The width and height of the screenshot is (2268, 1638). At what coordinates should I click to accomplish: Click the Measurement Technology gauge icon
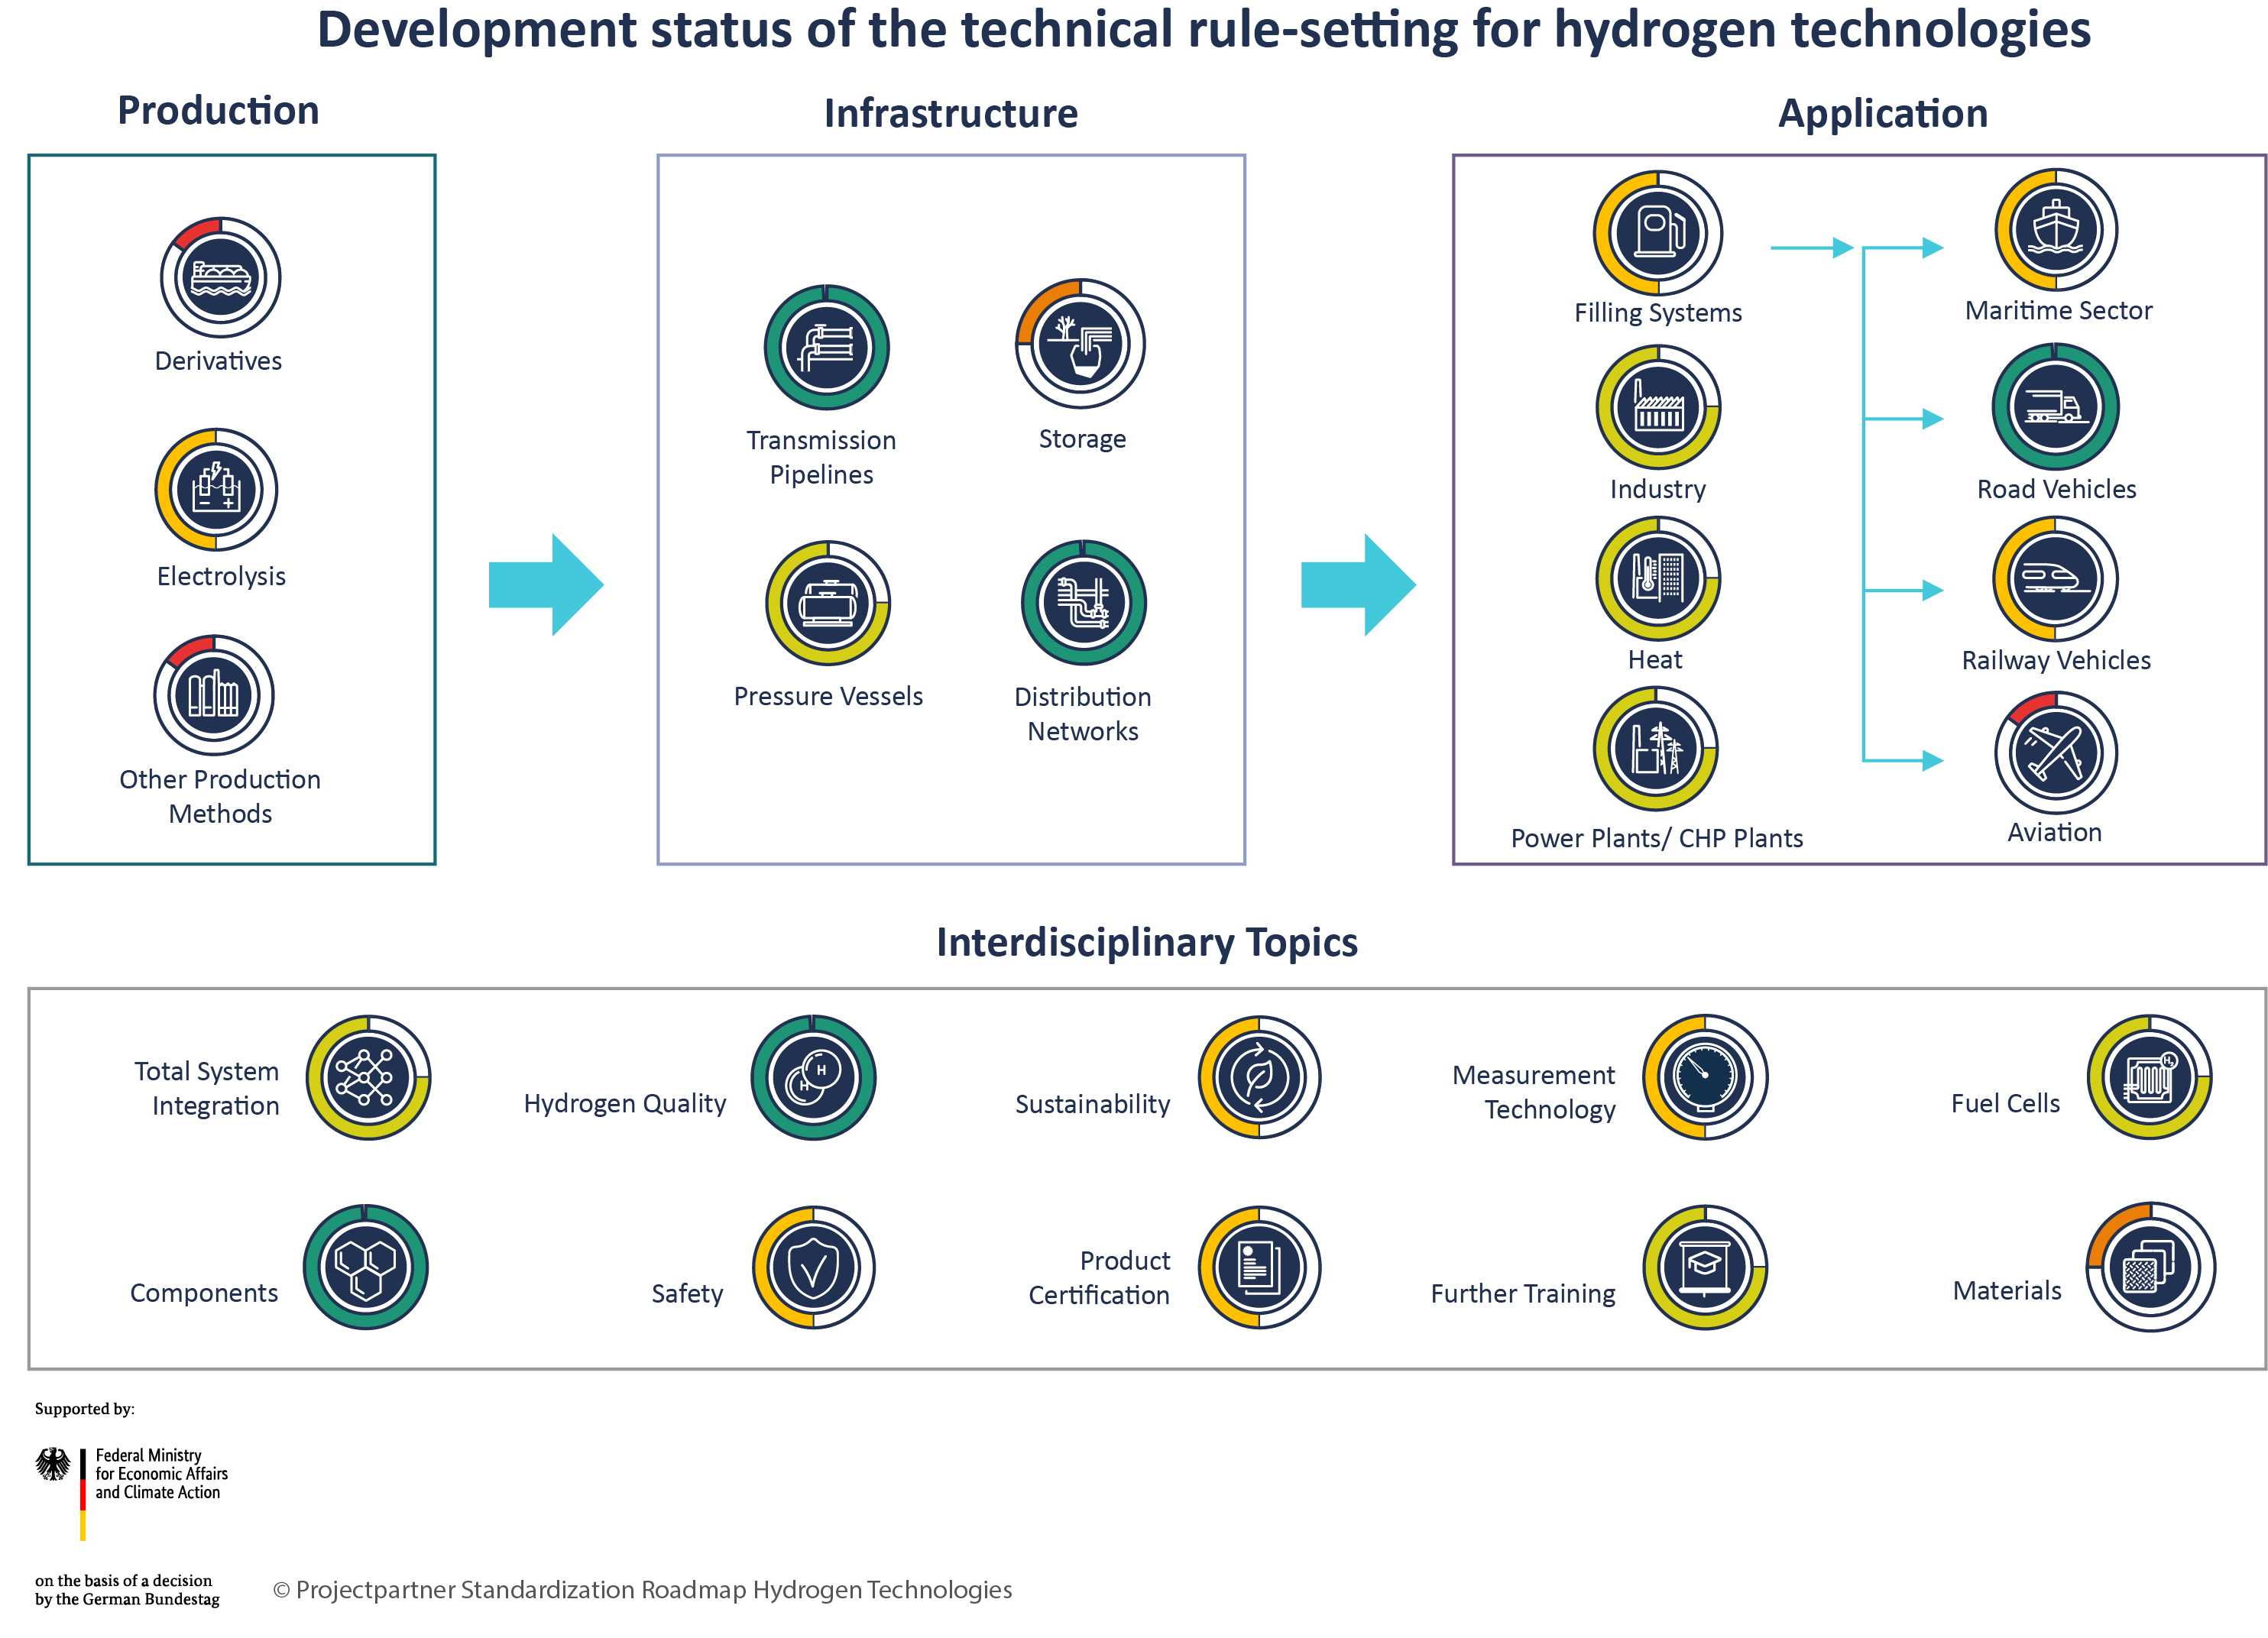1705,1078
